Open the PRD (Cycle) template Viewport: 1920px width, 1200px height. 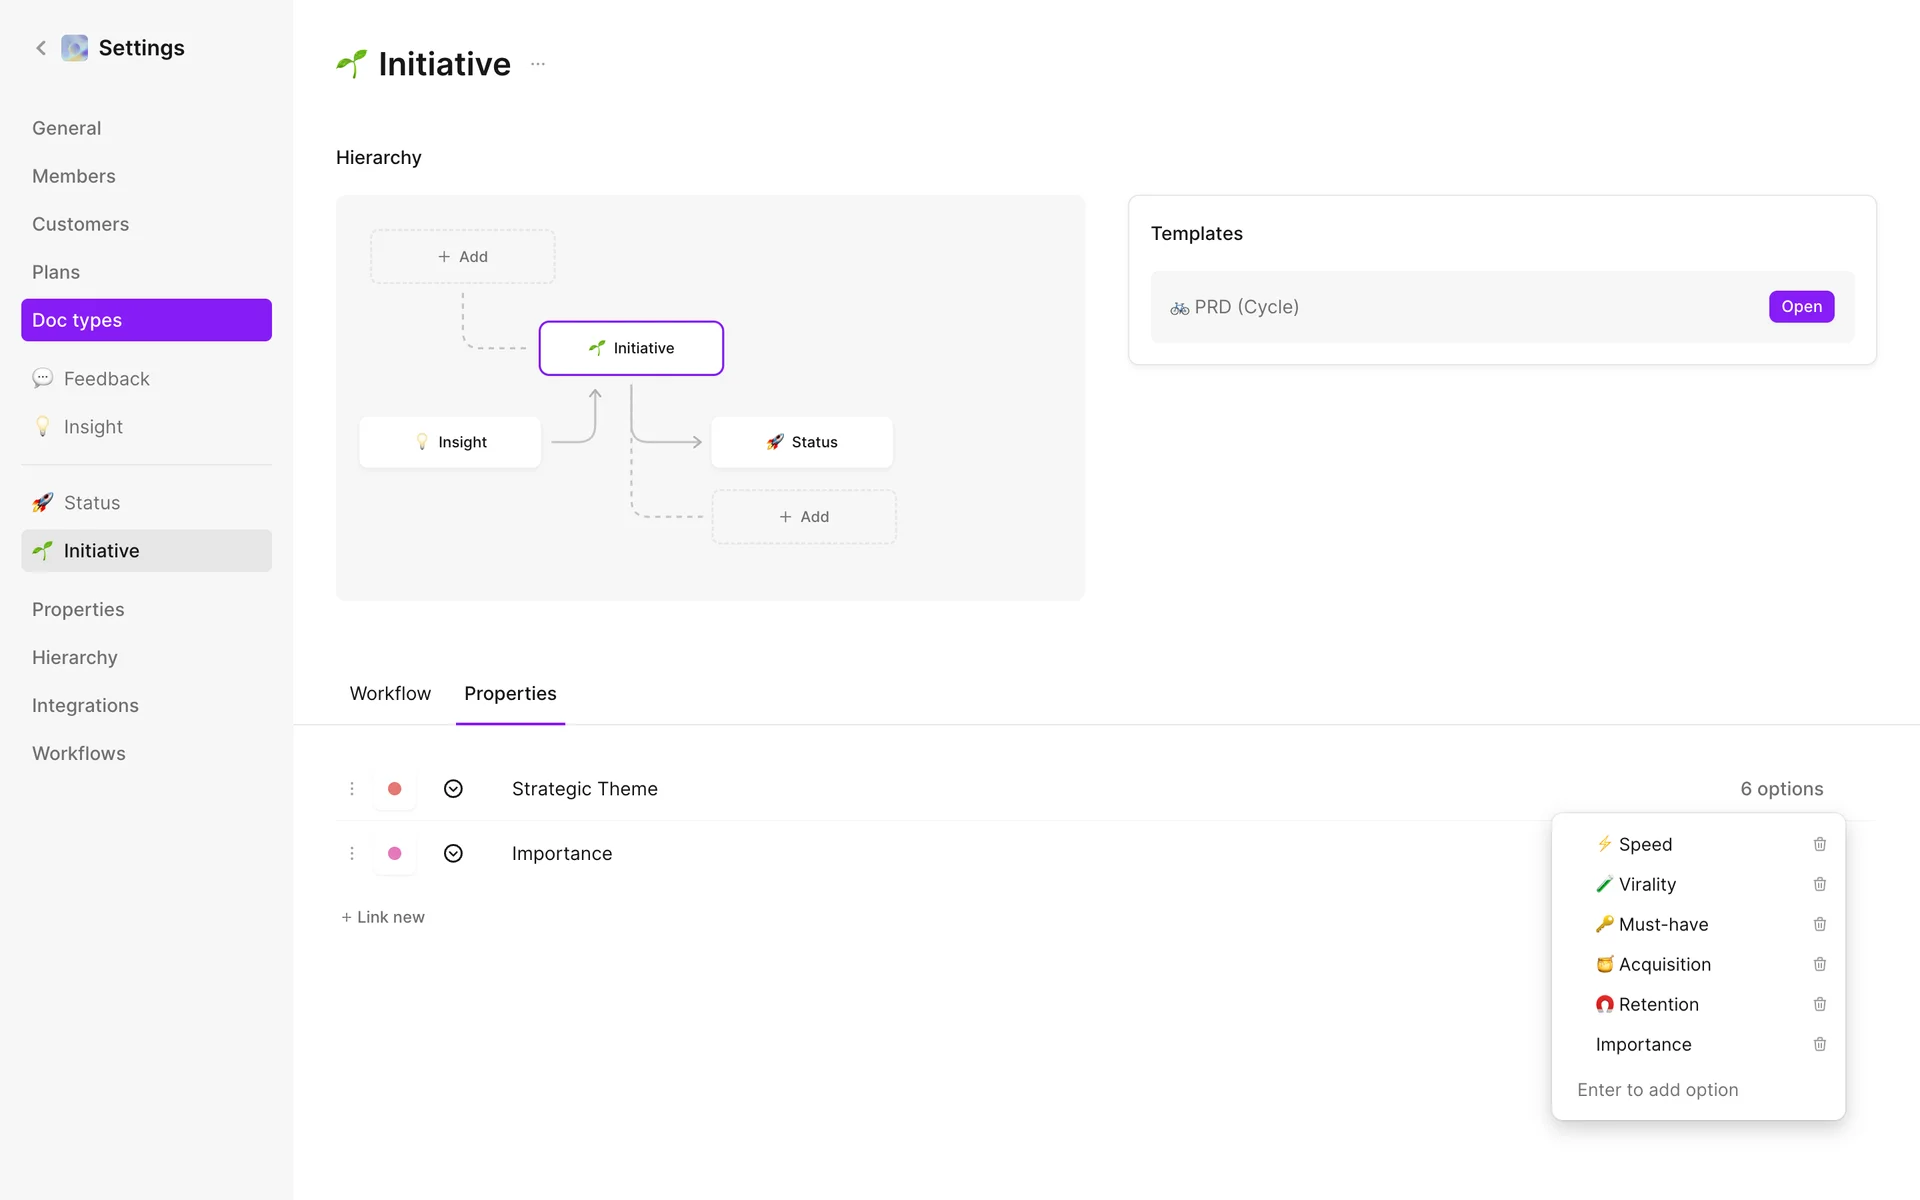pyautogui.click(x=1801, y=307)
